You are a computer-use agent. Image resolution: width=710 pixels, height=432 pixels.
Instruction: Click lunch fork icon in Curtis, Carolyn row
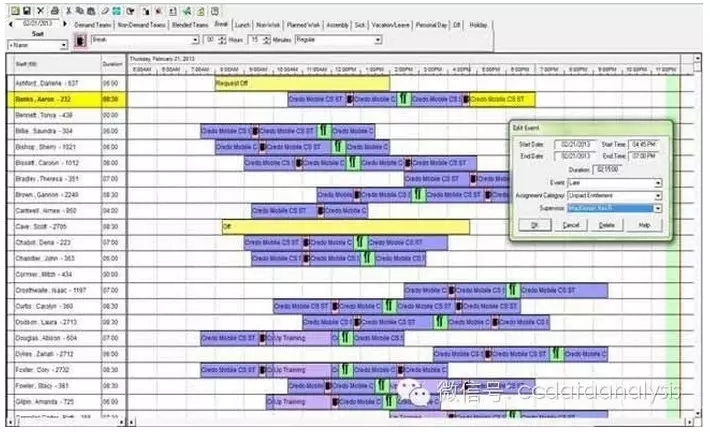389,306
